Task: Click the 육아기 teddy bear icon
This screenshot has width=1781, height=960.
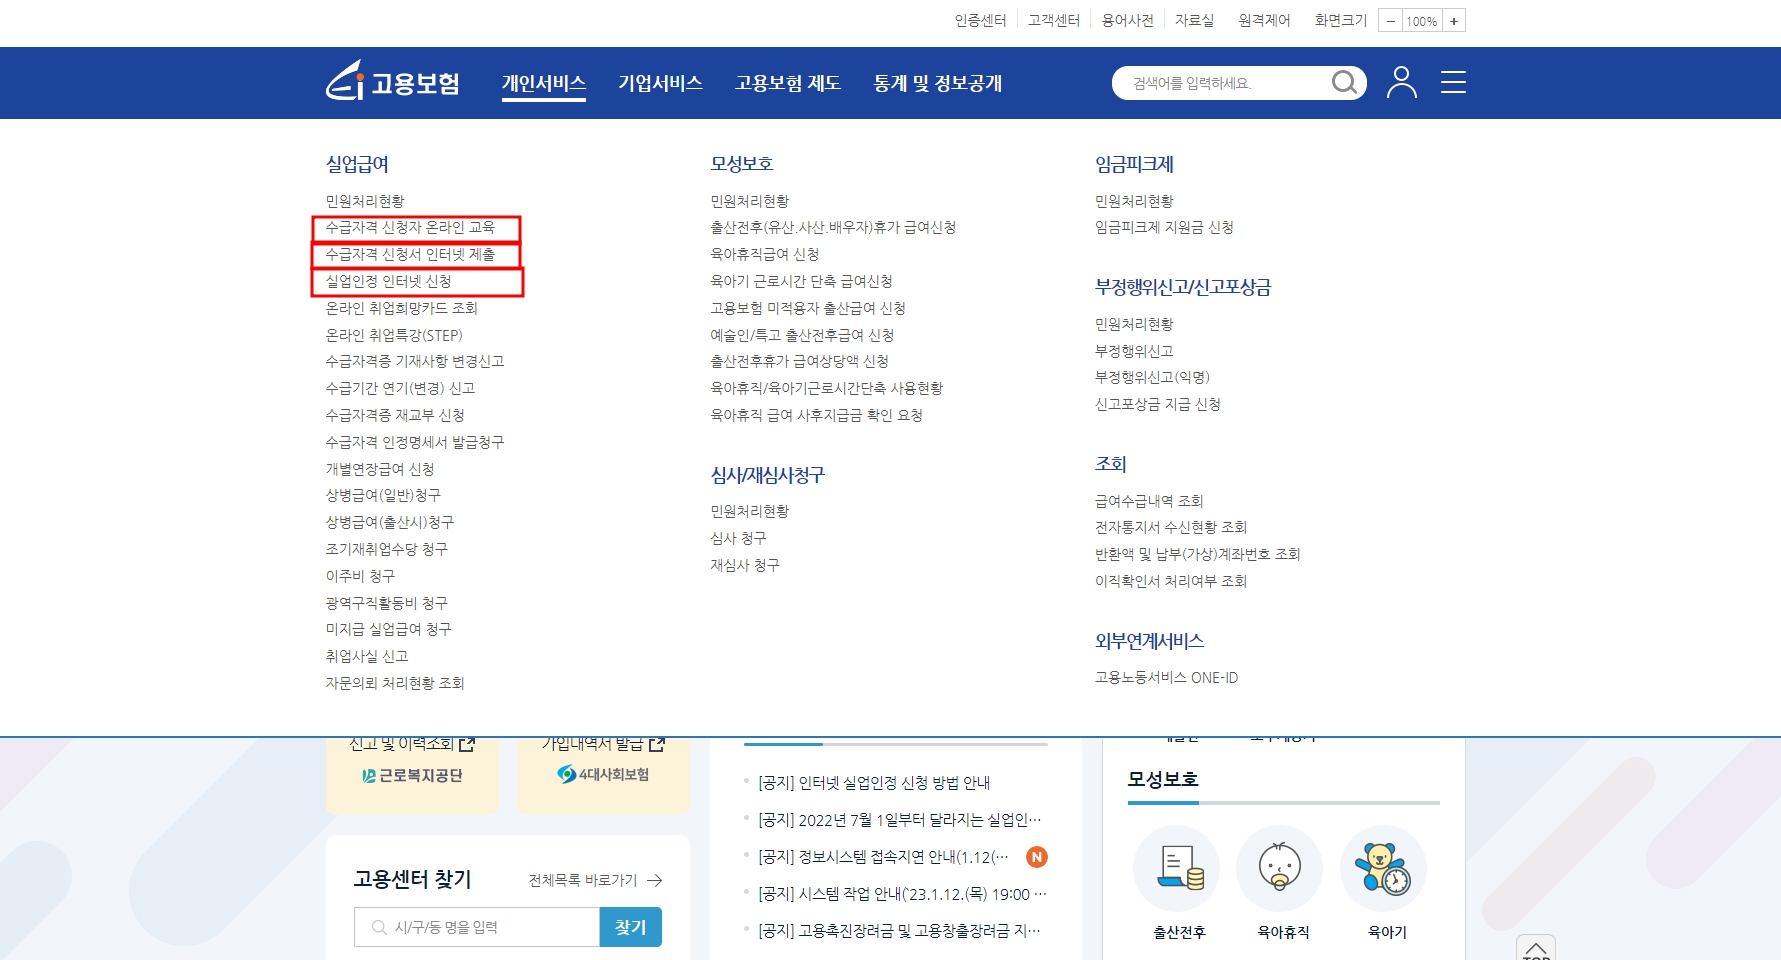Action: (x=1383, y=868)
